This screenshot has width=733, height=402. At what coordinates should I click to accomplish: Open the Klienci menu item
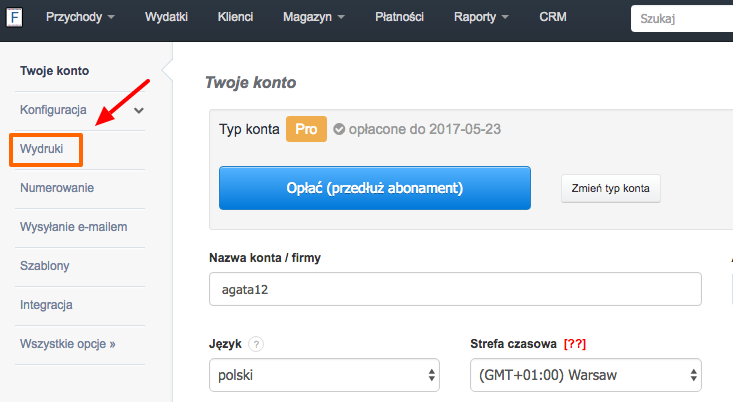(x=235, y=17)
